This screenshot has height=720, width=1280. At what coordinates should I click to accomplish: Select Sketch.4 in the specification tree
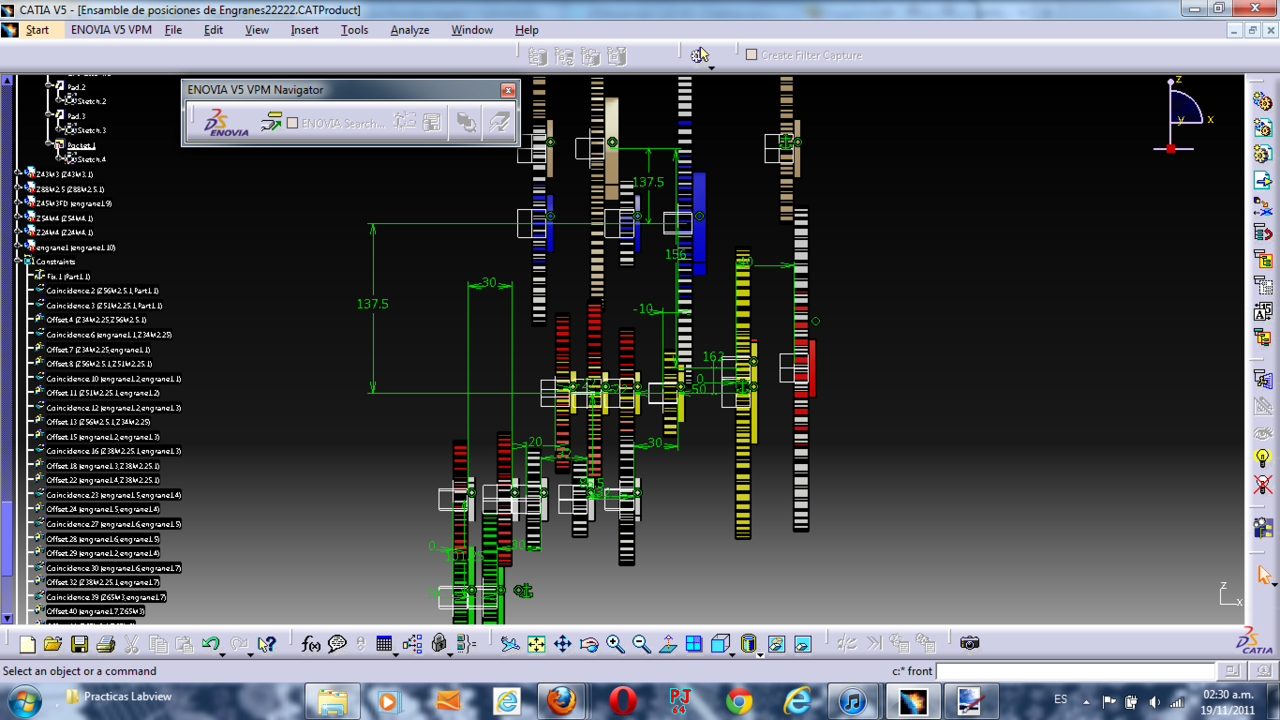click(91, 159)
